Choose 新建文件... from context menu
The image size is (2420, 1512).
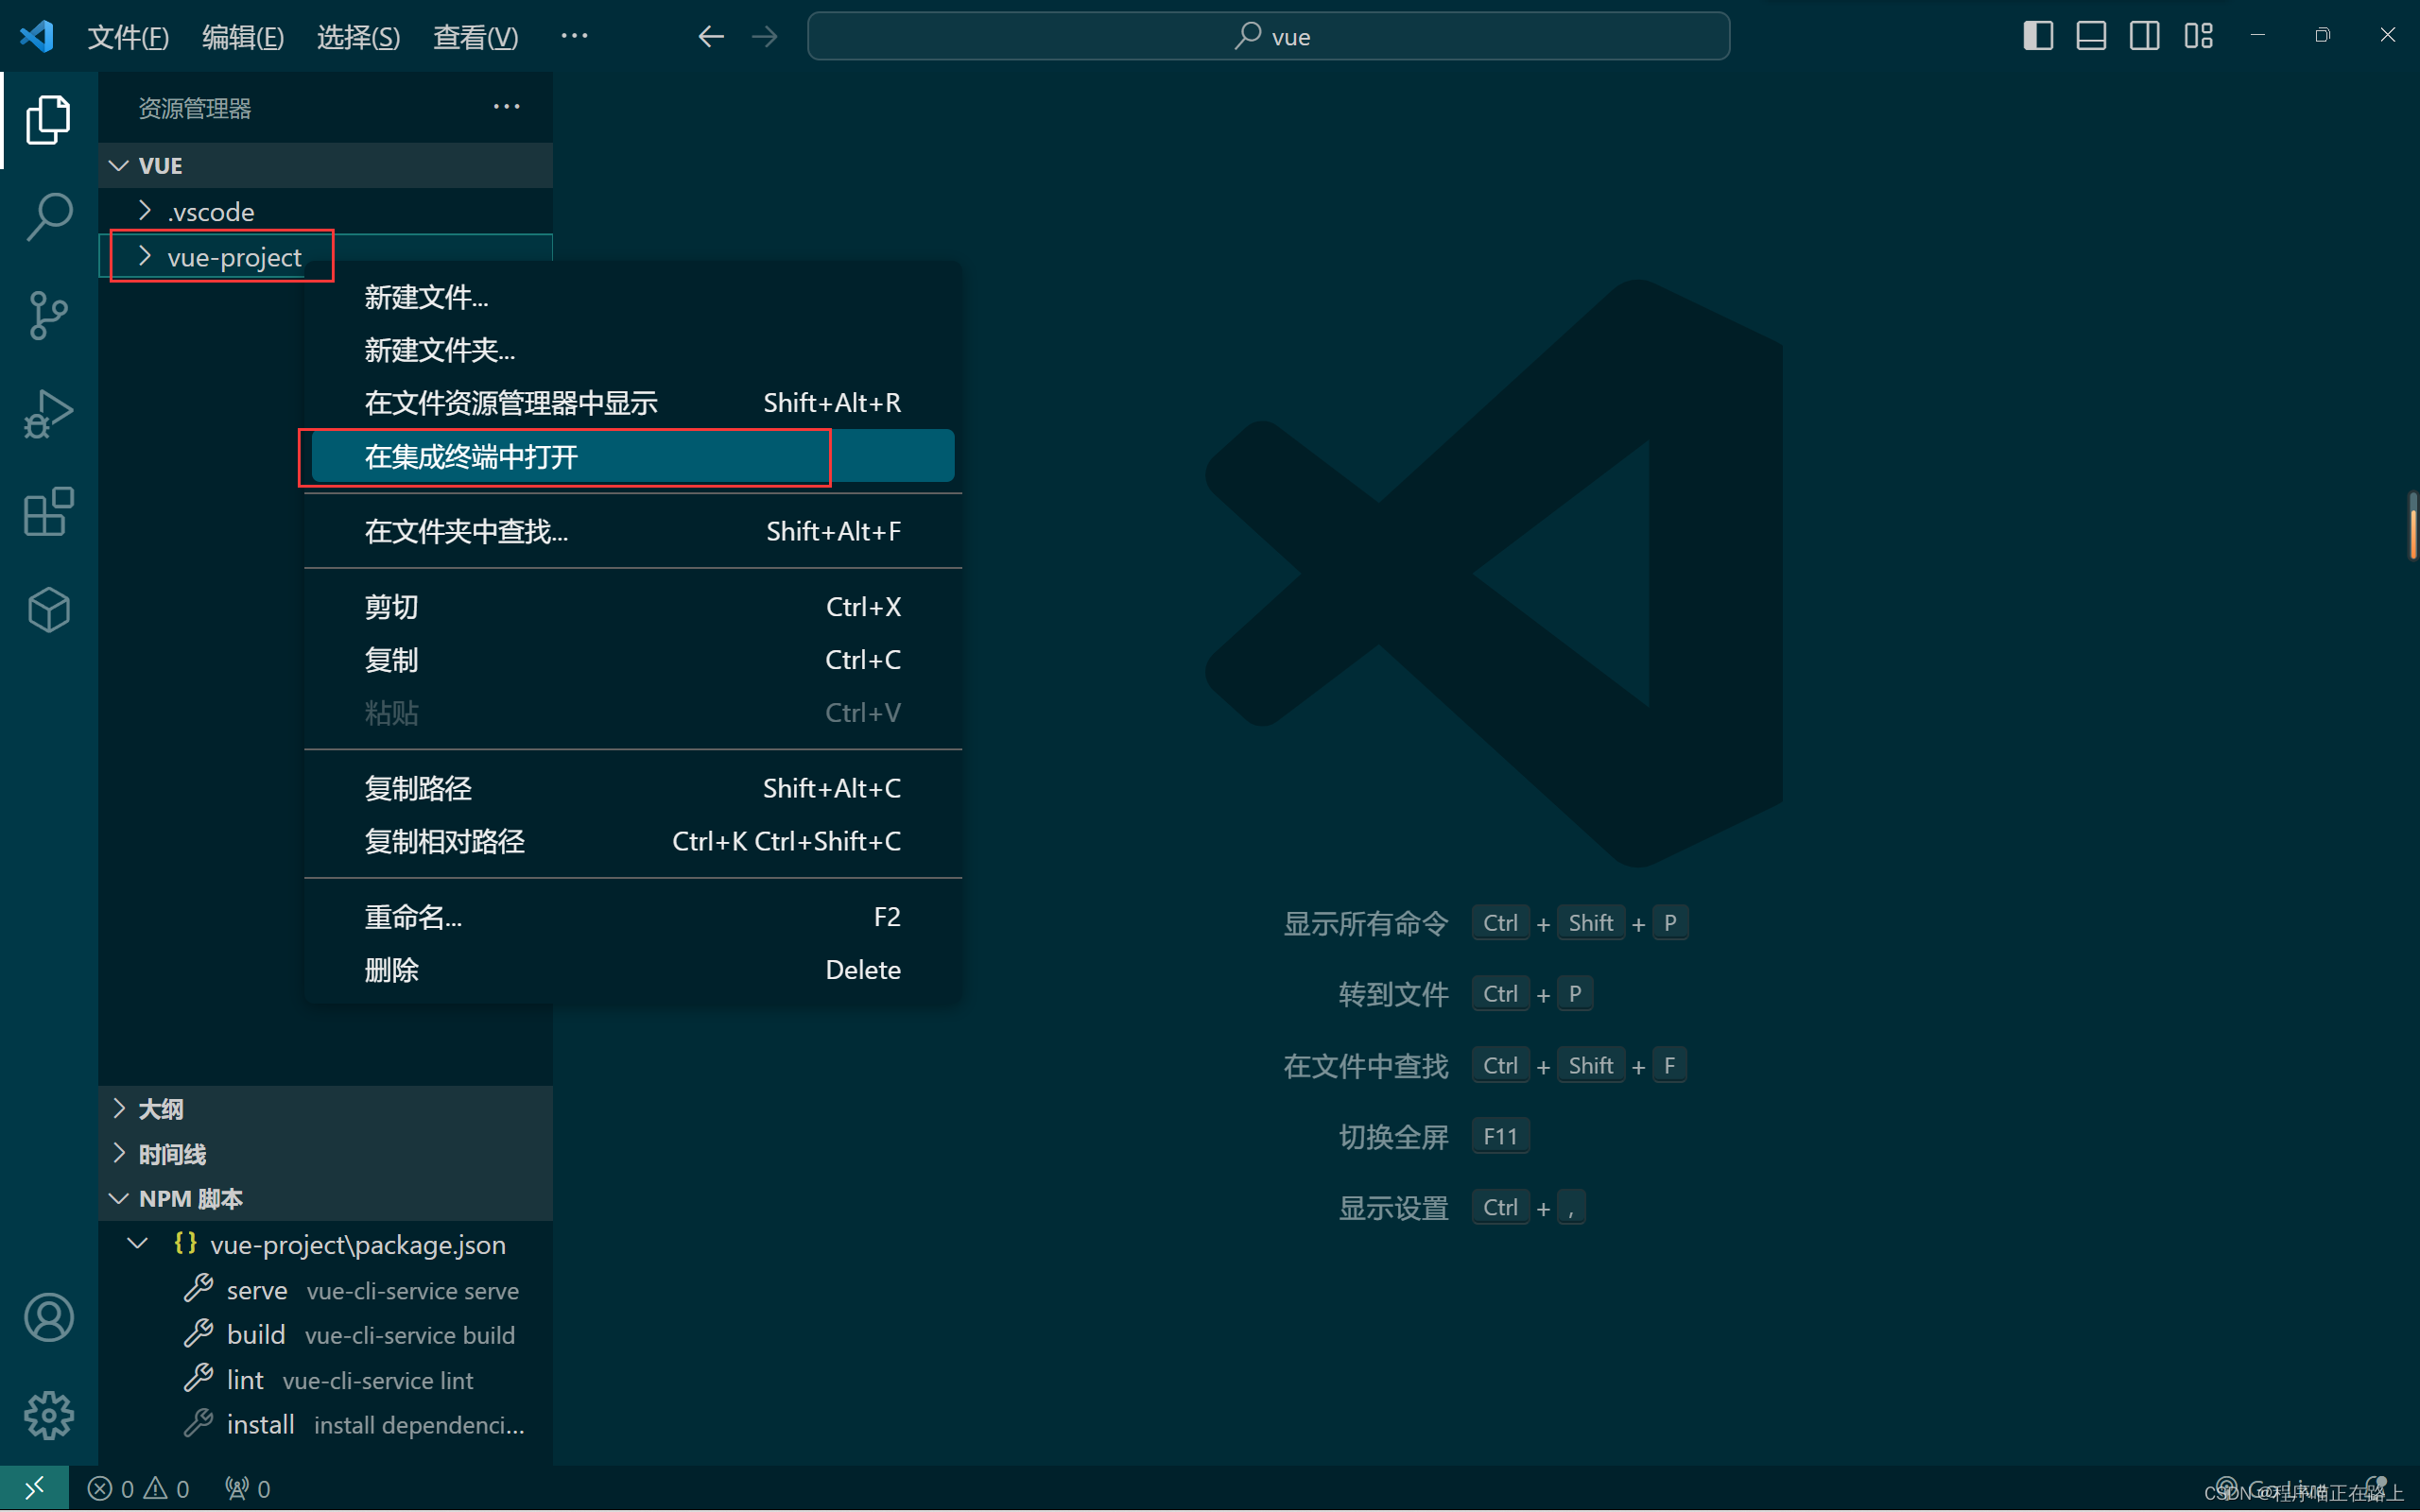(633, 297)
